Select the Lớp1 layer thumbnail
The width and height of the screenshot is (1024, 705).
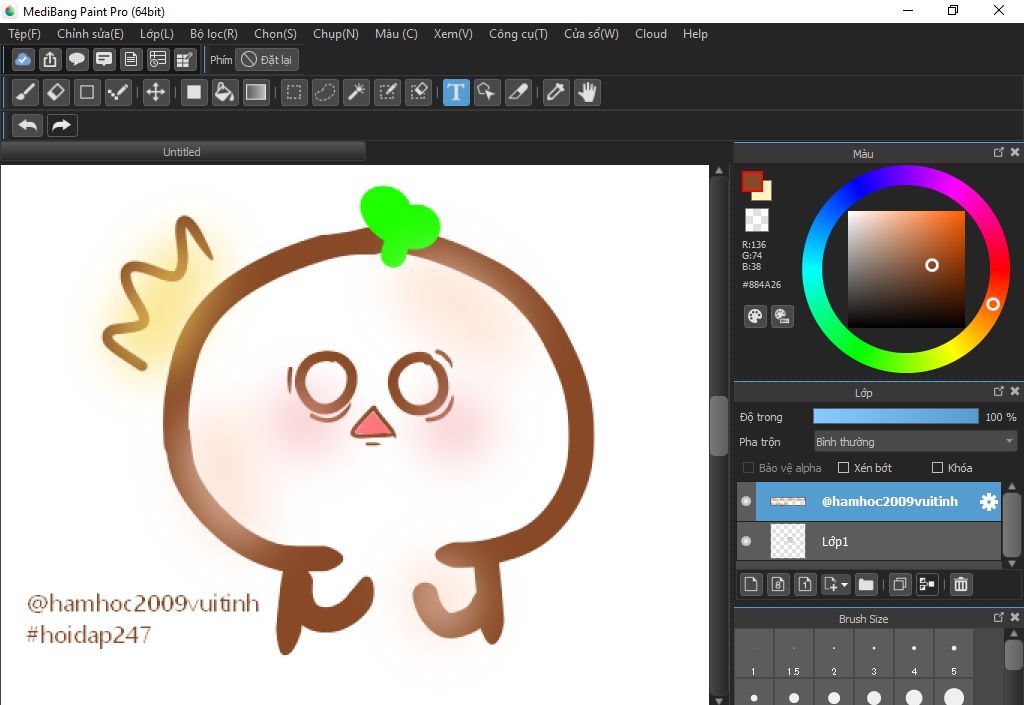(788, 541)
